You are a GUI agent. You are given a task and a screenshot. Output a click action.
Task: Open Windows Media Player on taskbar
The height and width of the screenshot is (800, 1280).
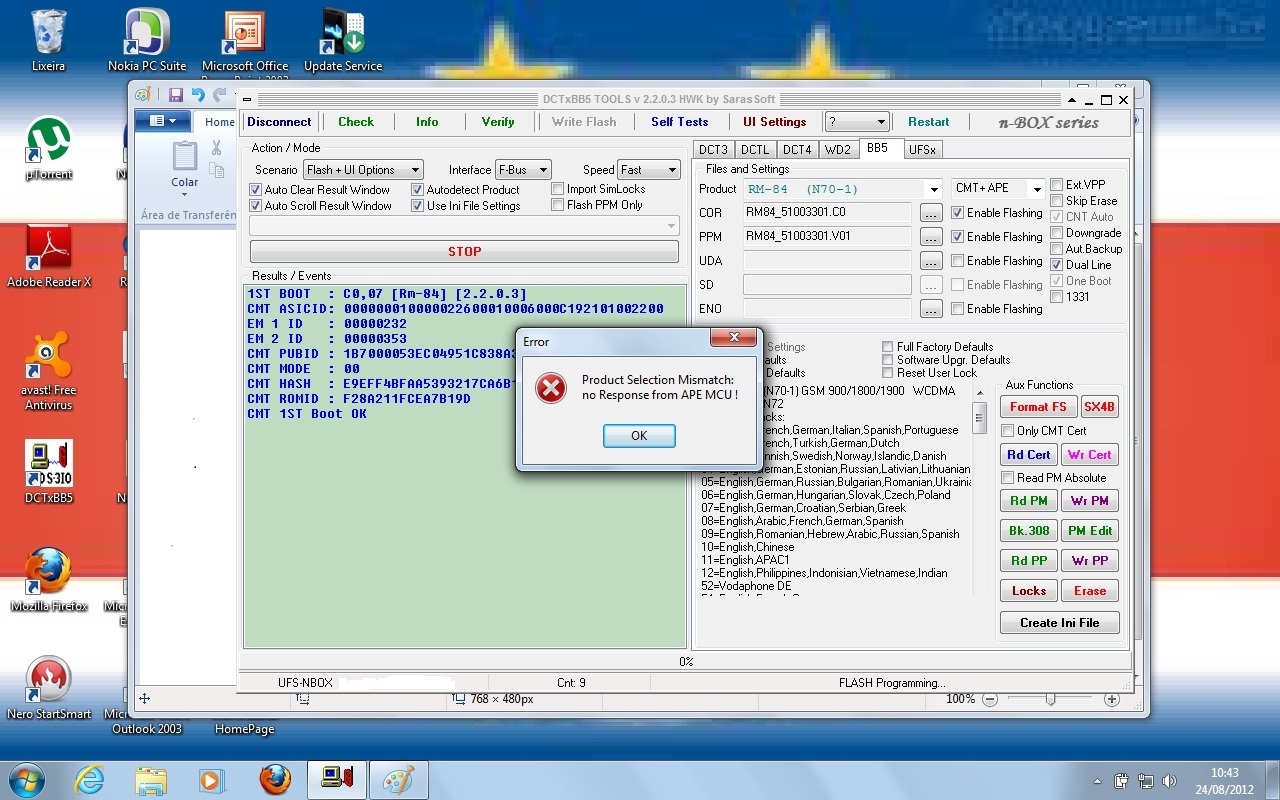point(212,779)
